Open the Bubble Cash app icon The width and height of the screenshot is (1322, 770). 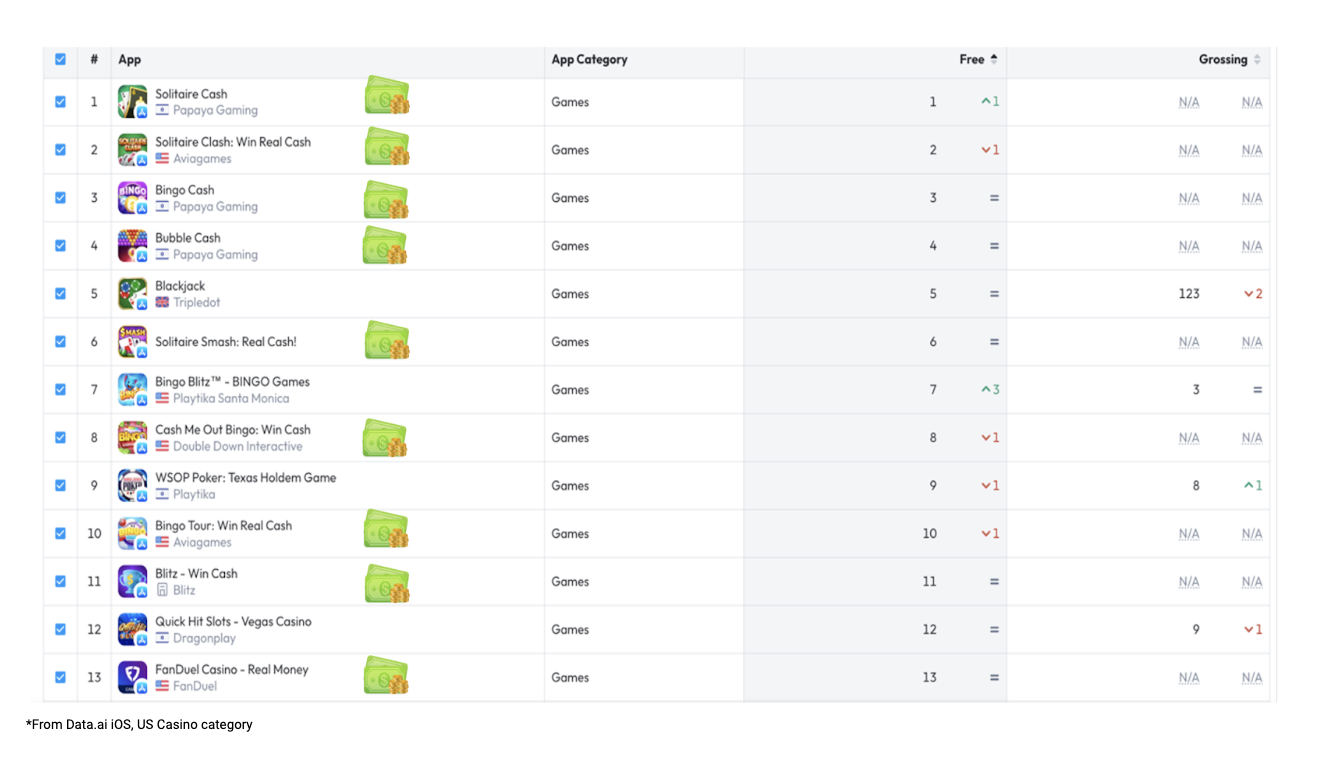pyautogui.click(x=133, y=246)
